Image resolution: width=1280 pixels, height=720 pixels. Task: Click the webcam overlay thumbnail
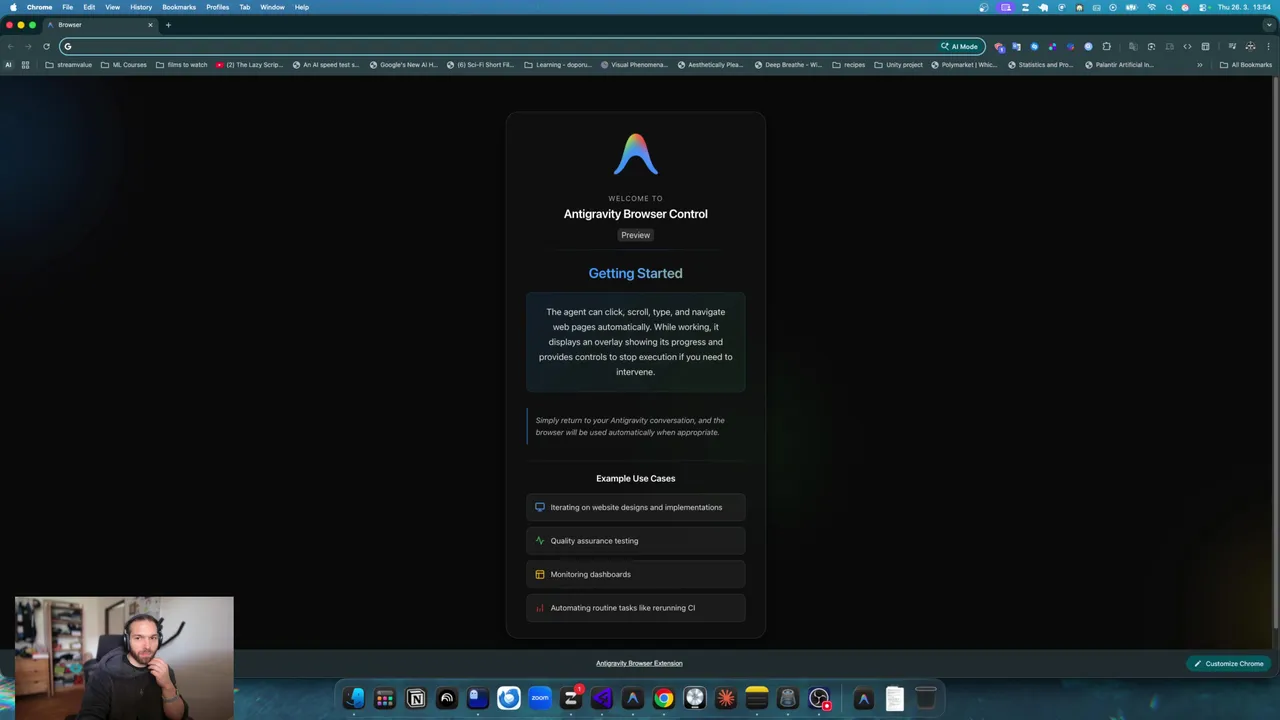(x=124, y=658)
